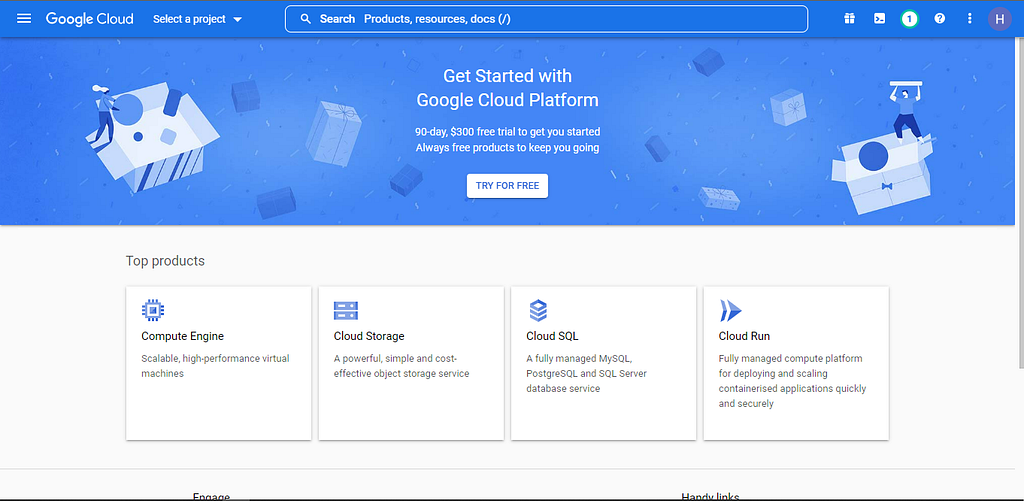Open the Cloud Storage title

coord(369,336)
